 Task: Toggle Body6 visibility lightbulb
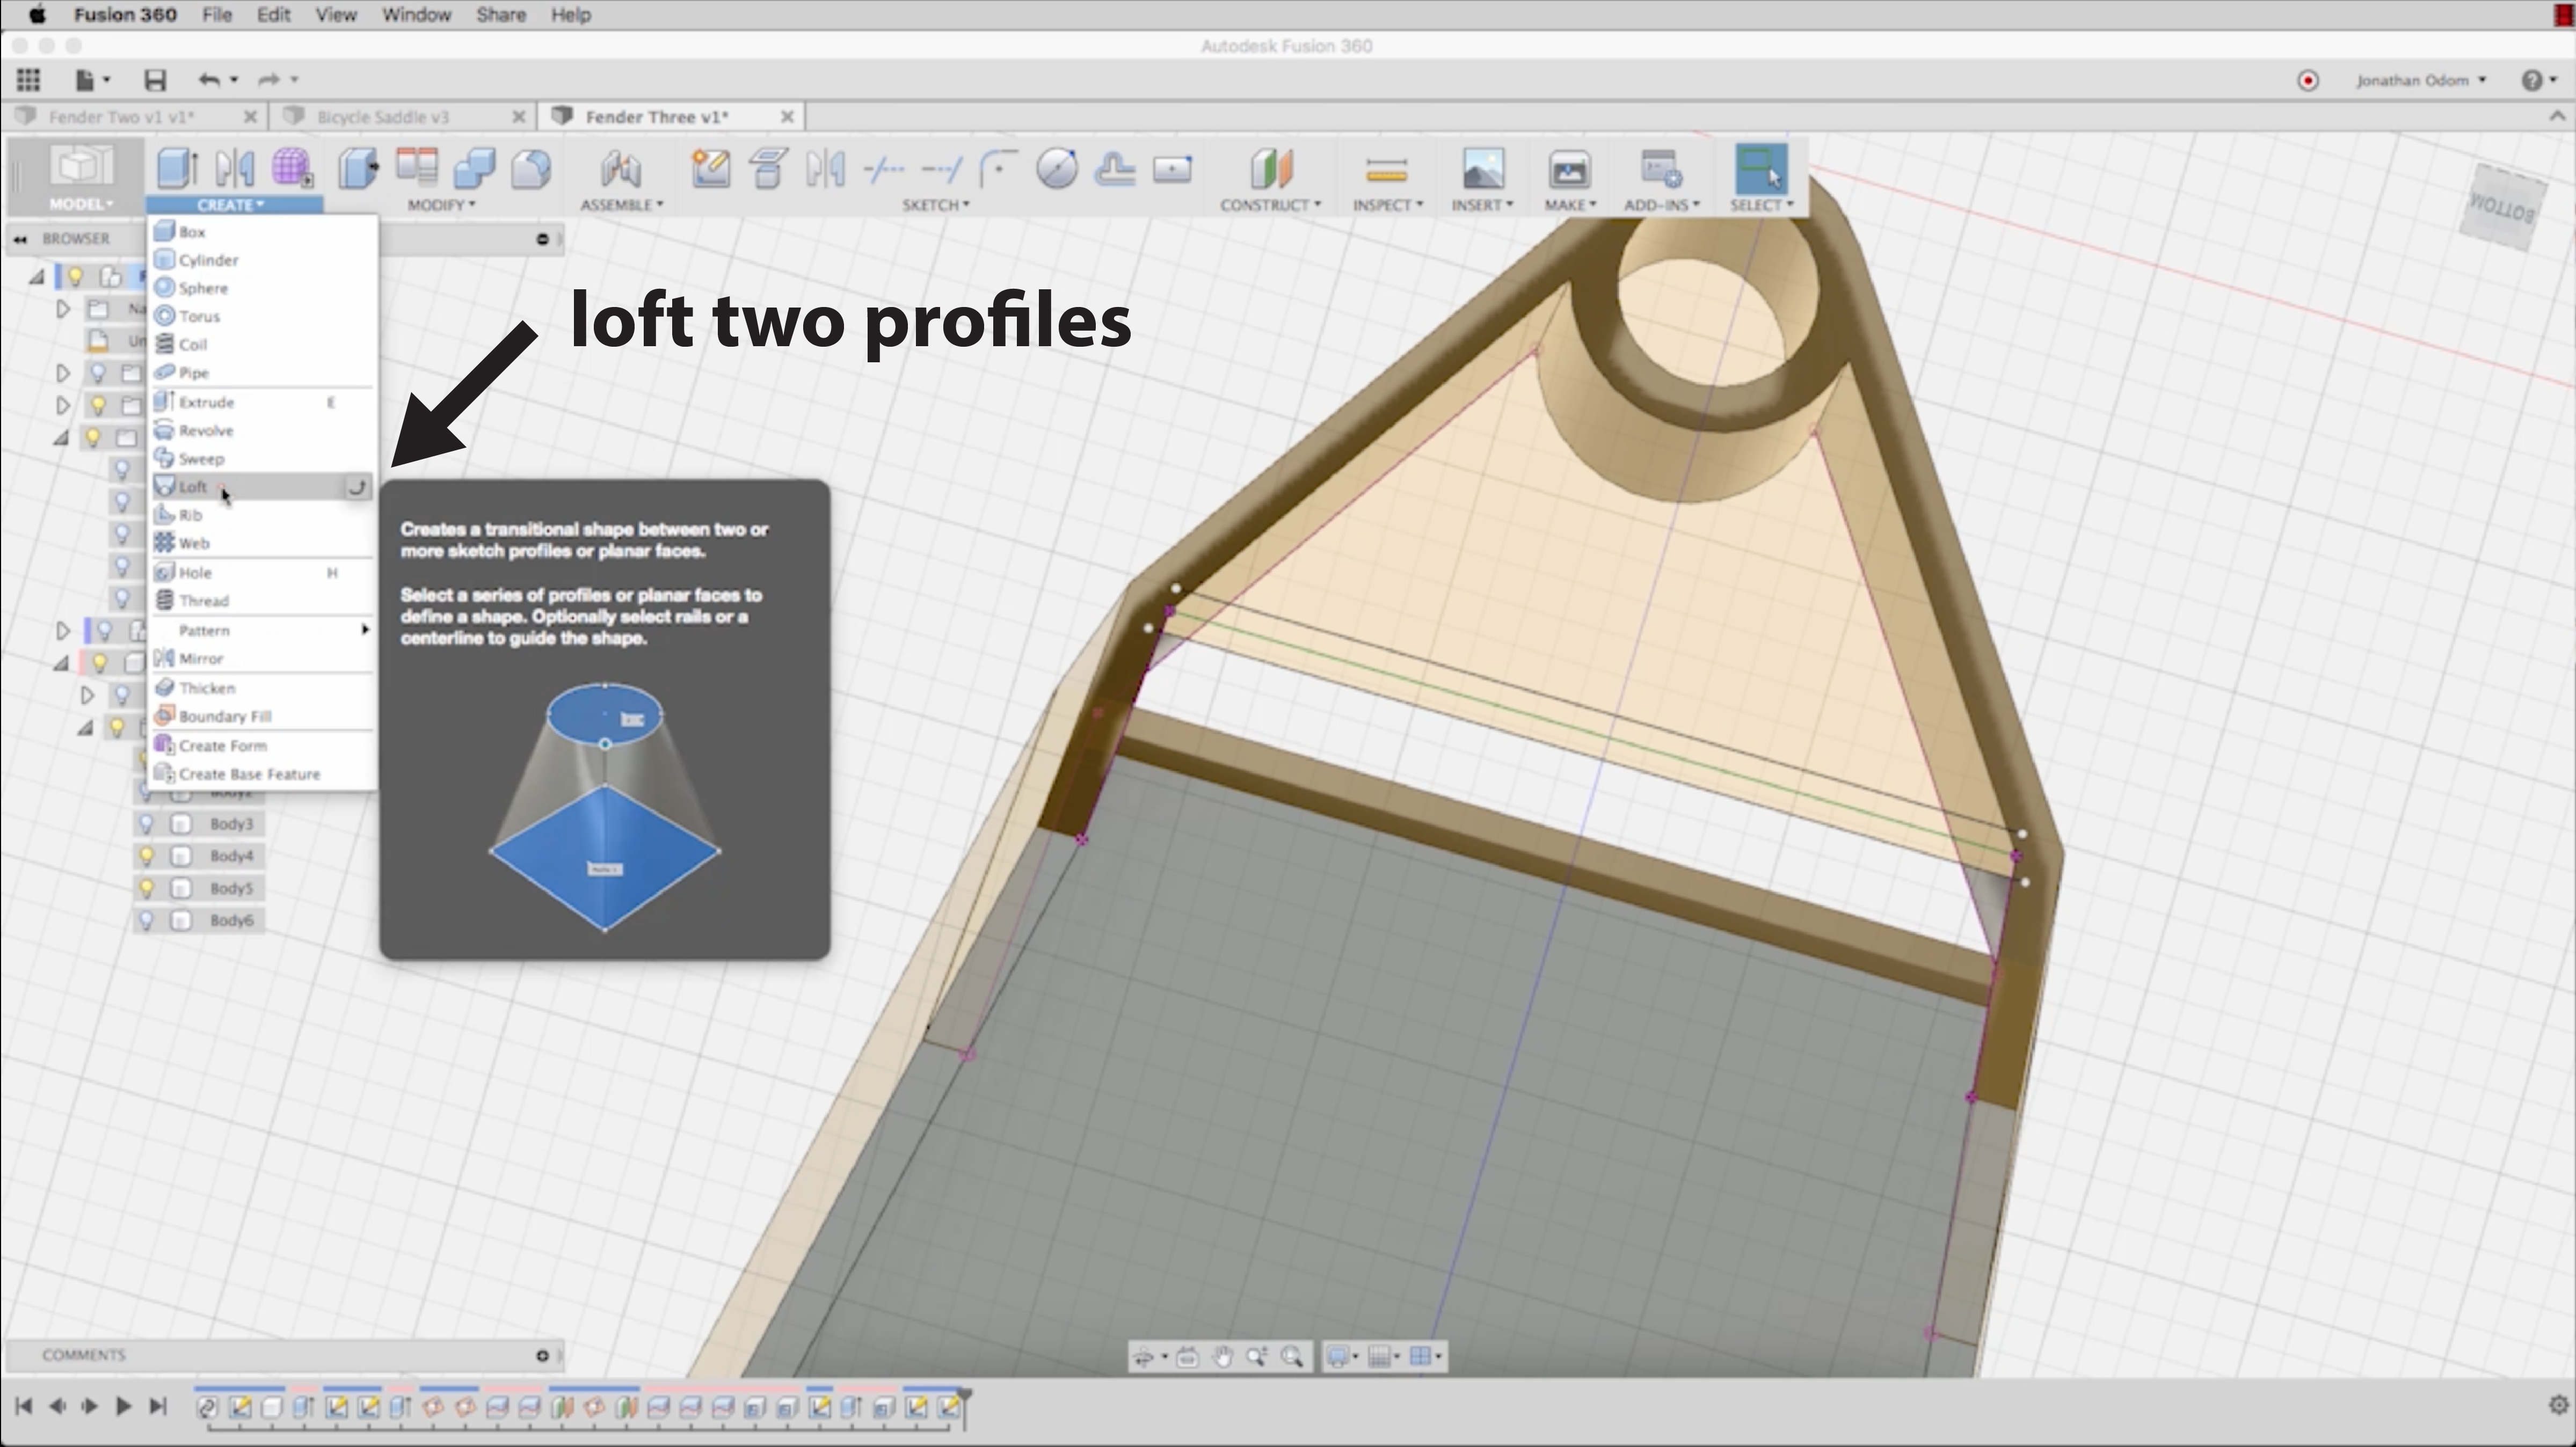coord(146,920)
